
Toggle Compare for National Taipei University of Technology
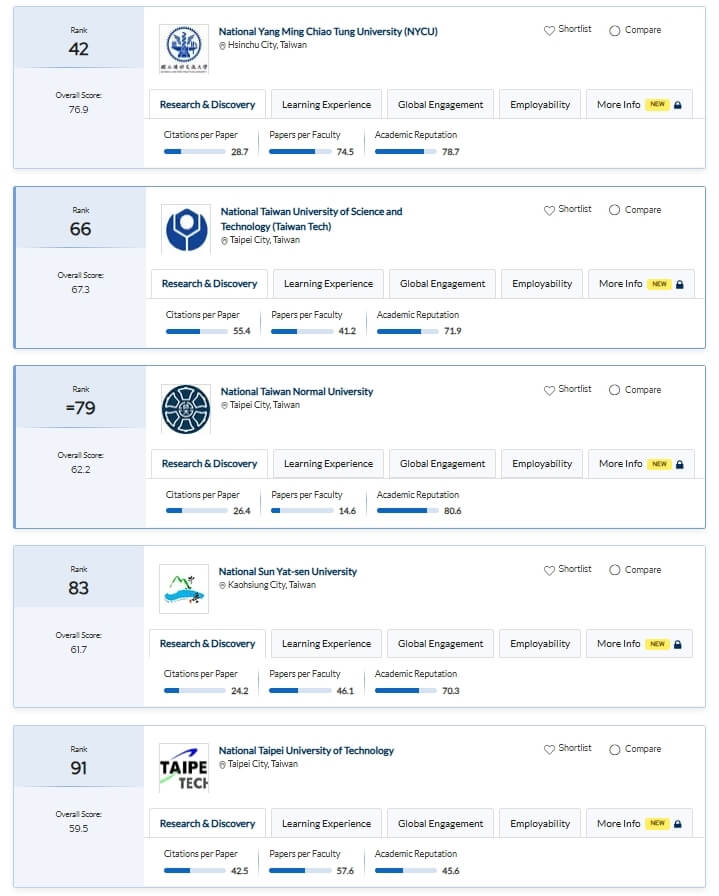click(x=614, y=749)
